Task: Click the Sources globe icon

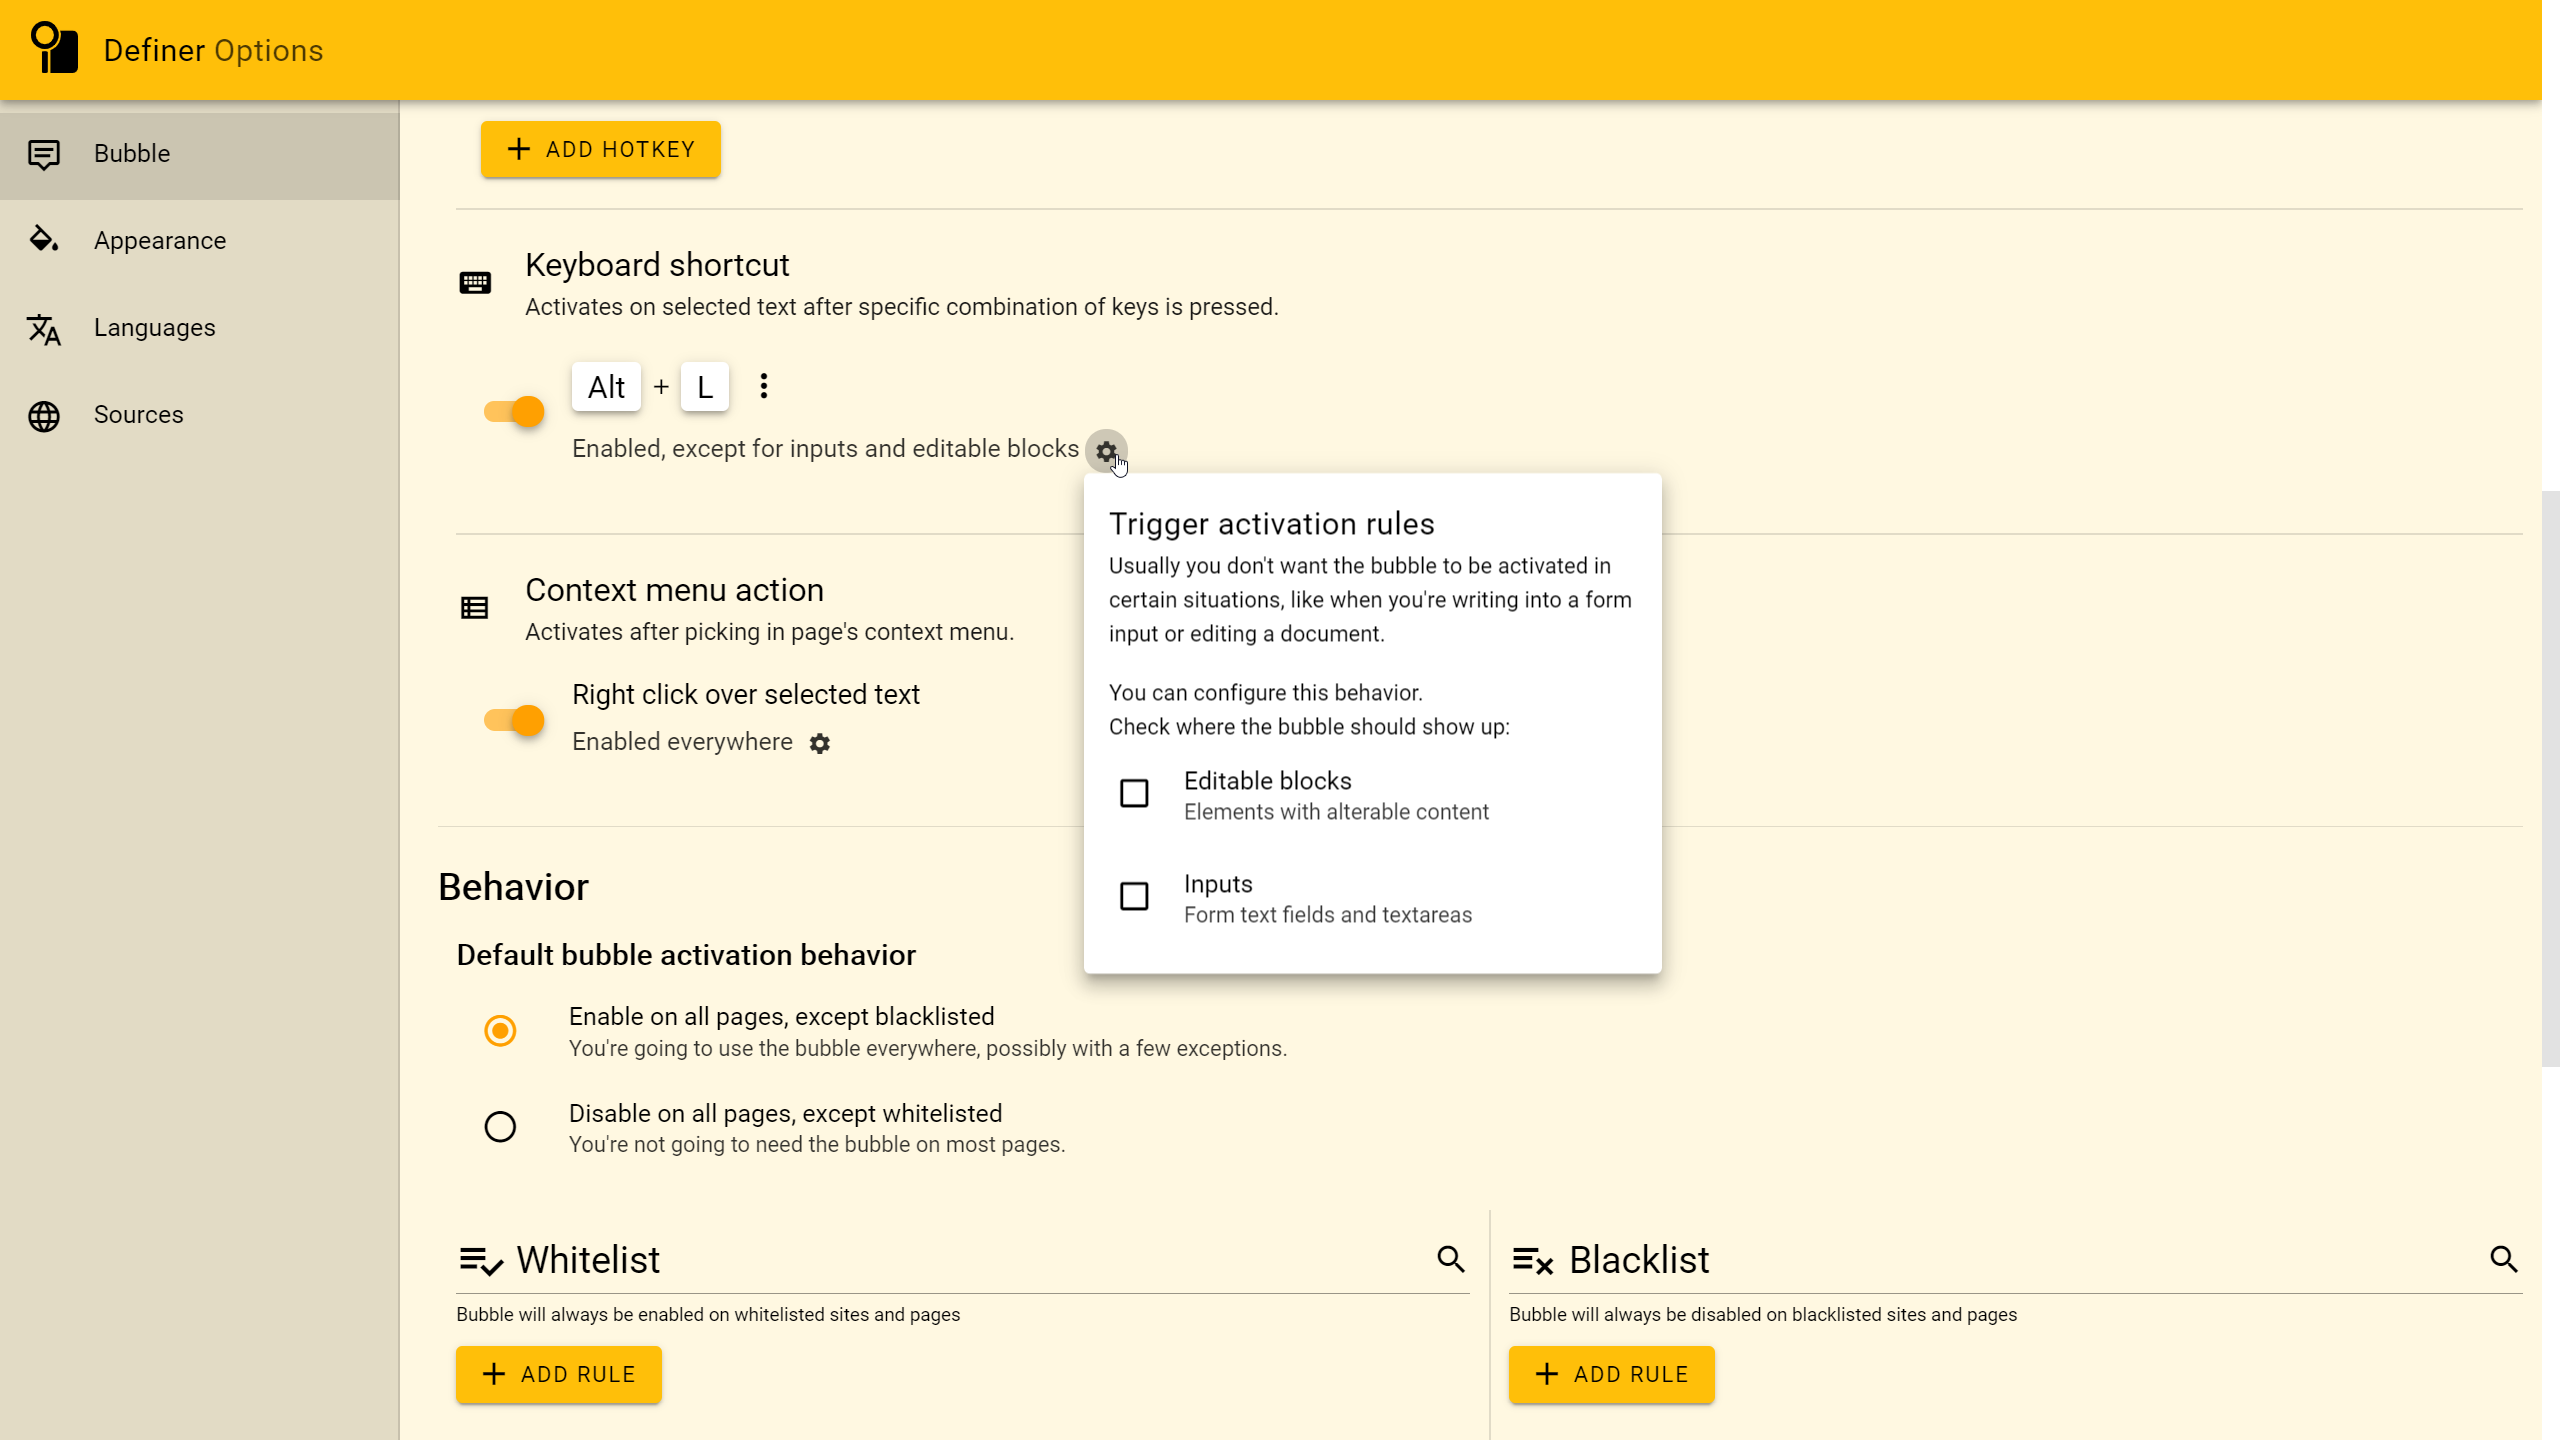Action: click(44, 416)
